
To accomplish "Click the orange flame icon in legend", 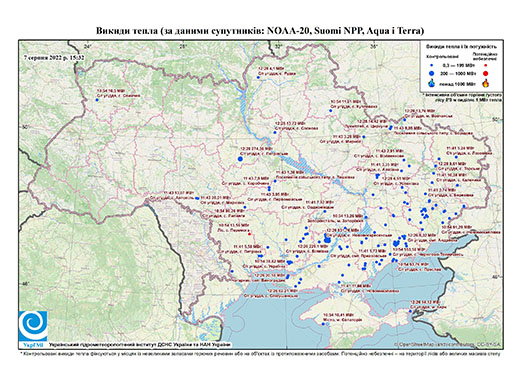I will (485, 83).
